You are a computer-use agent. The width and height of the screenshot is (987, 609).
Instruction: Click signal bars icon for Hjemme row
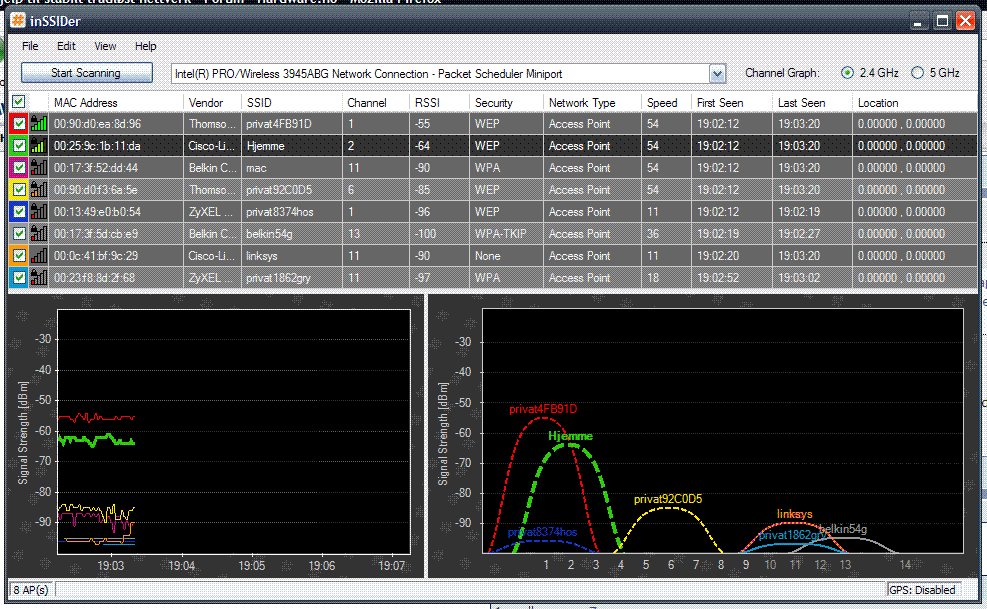[x=39, y=146]
